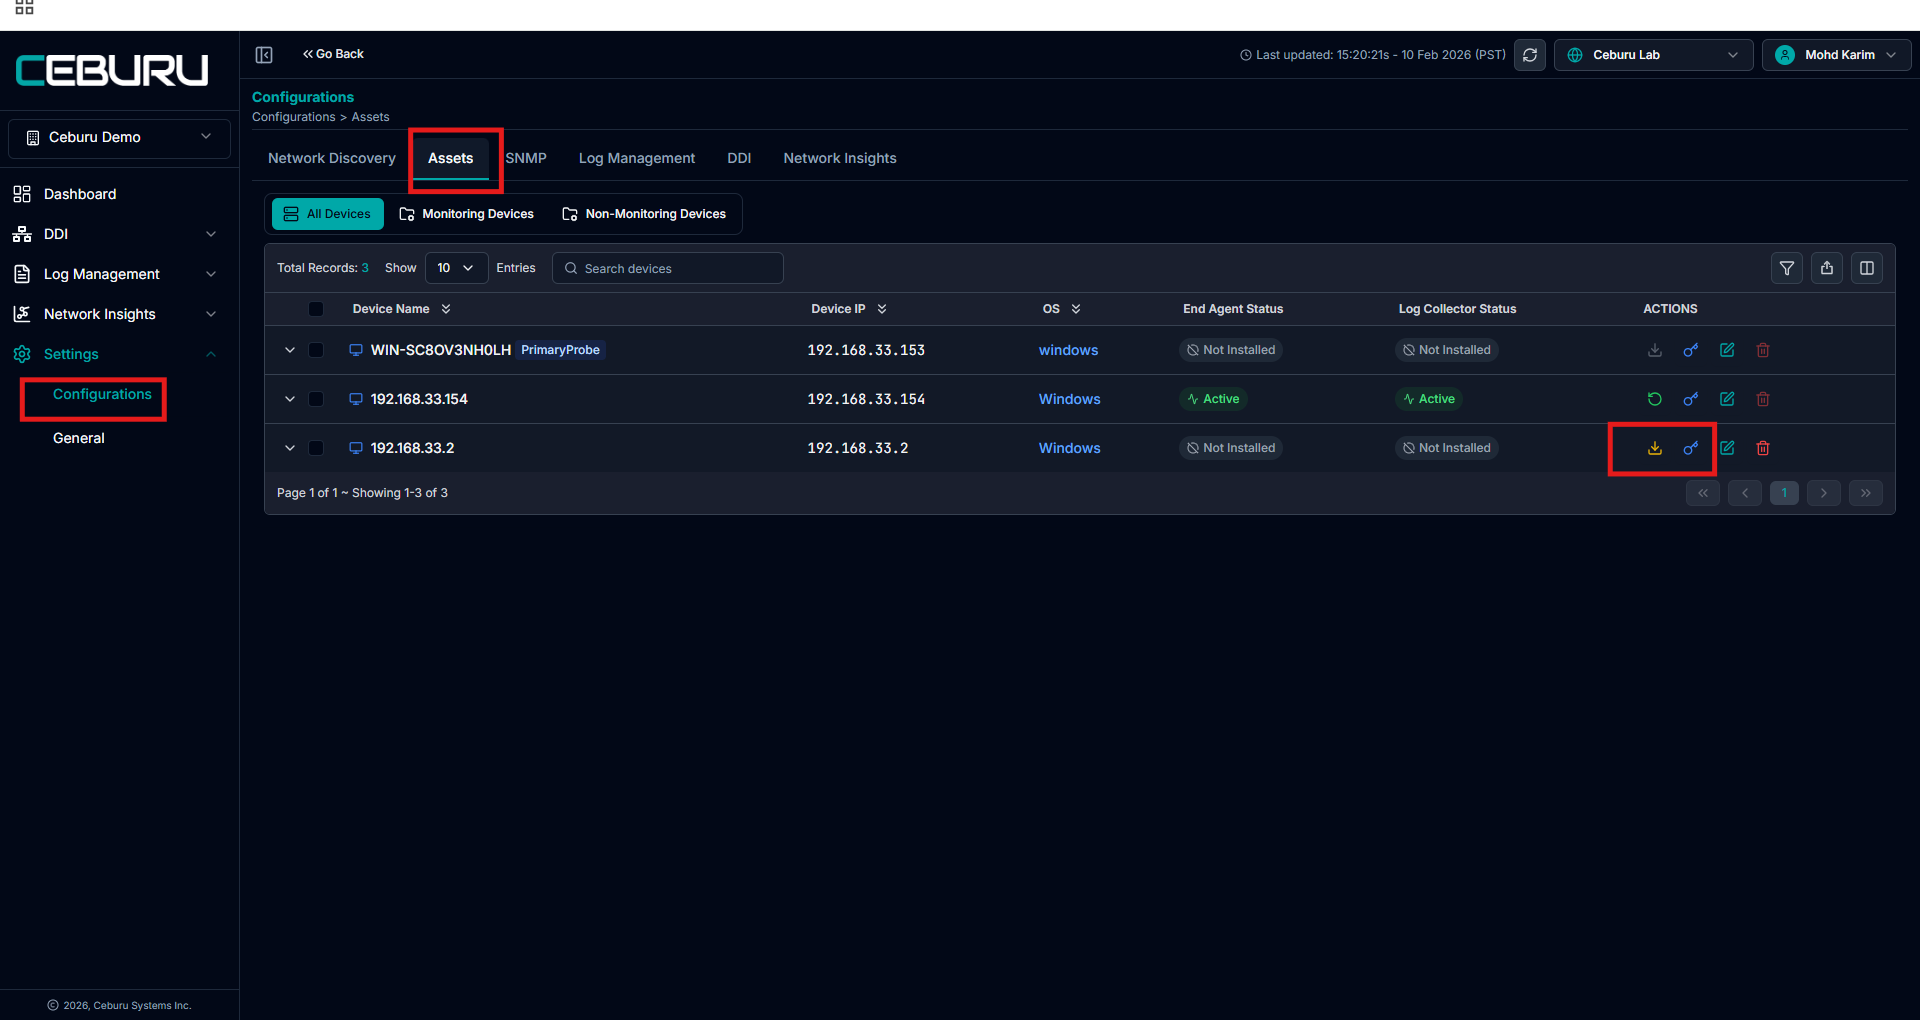Open the apps grid icon at top left

click(24, 7)
